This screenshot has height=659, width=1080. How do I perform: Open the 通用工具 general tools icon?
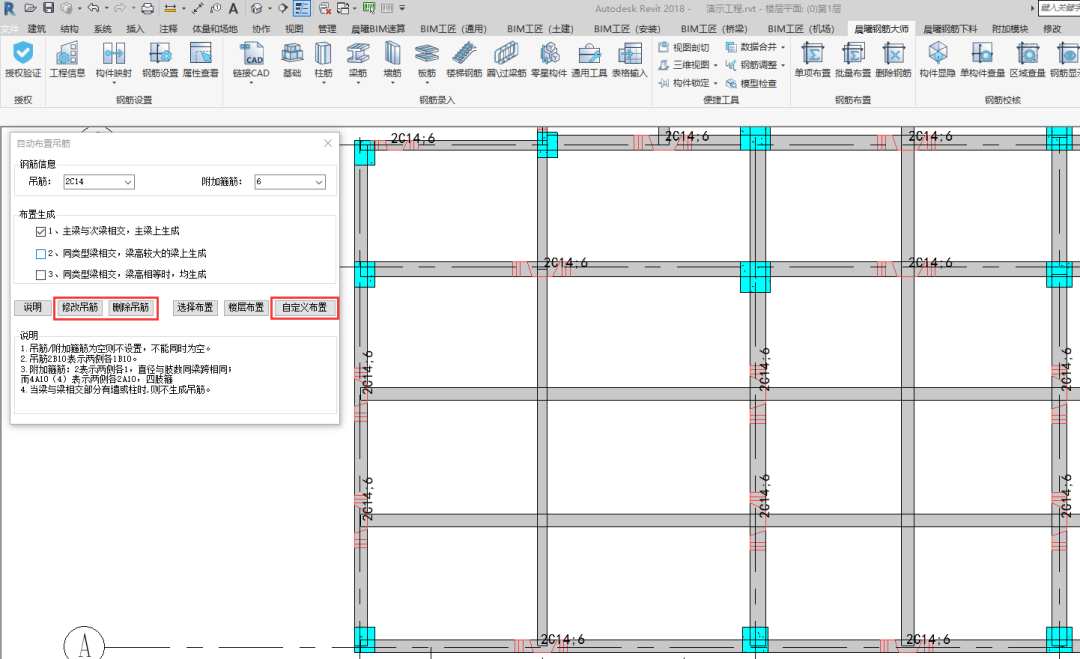(589, 53)
